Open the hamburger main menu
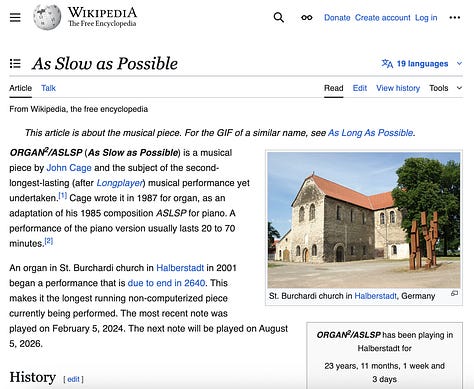Image resolution: width=474 pixels, height=389 pixels. coord(15,17)
